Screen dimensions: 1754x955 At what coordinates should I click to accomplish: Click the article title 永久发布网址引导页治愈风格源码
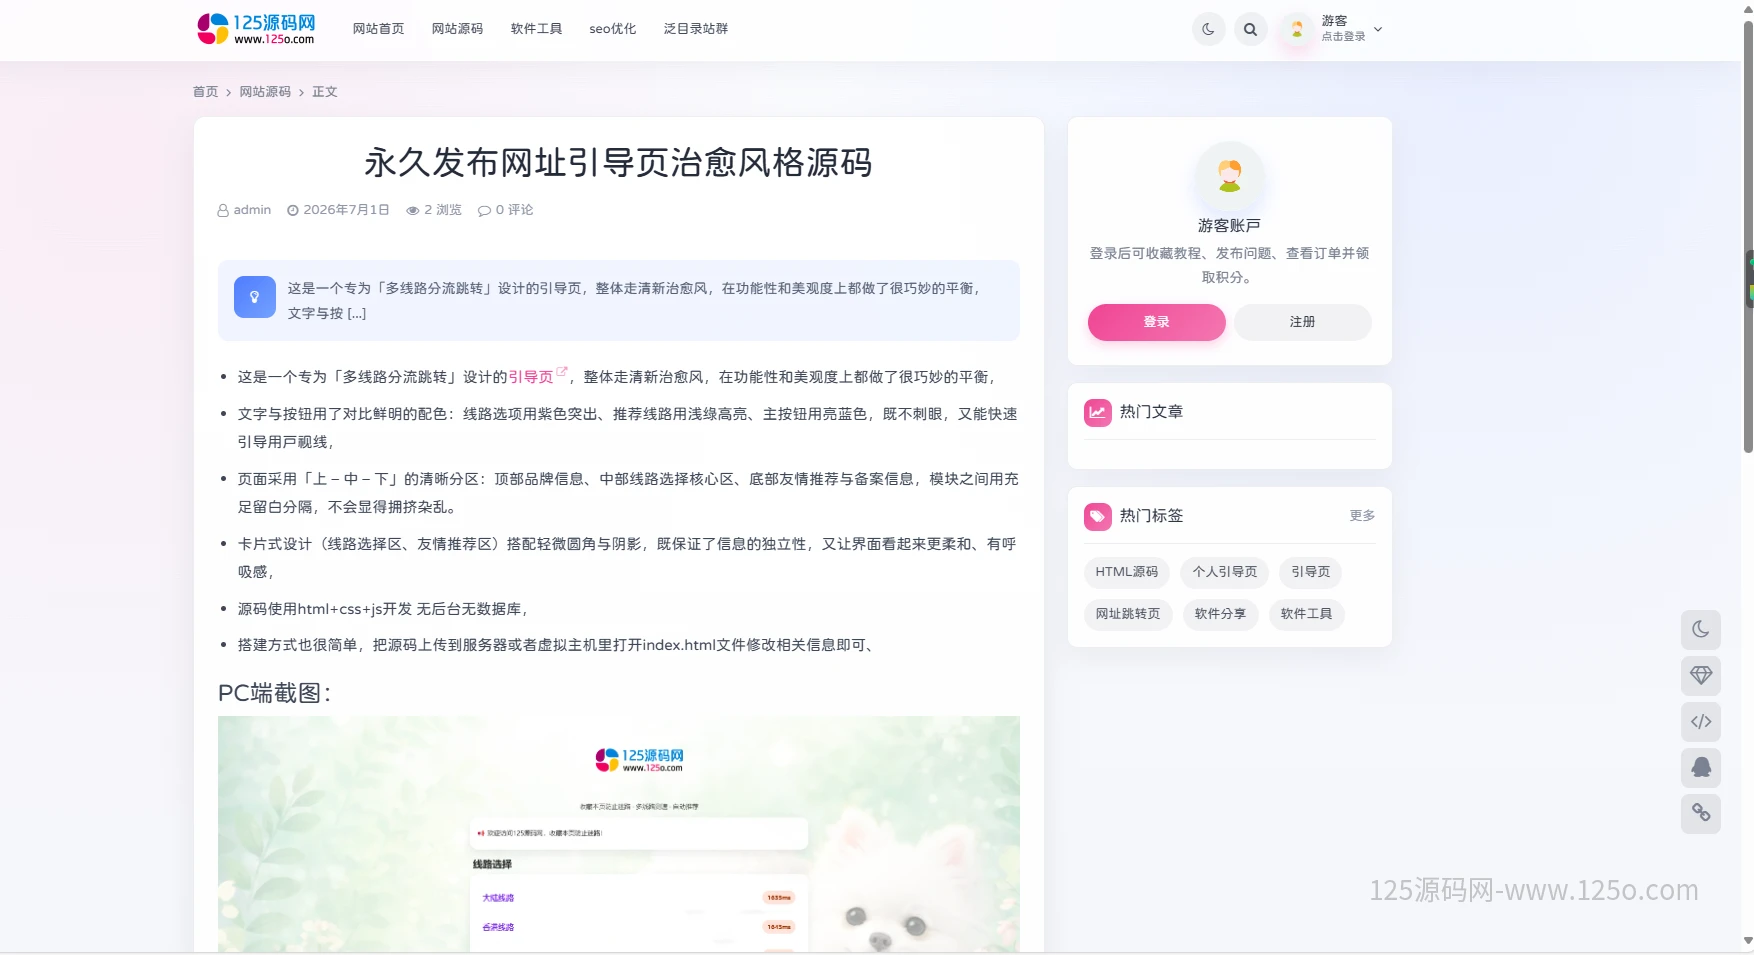pos(618,163)
